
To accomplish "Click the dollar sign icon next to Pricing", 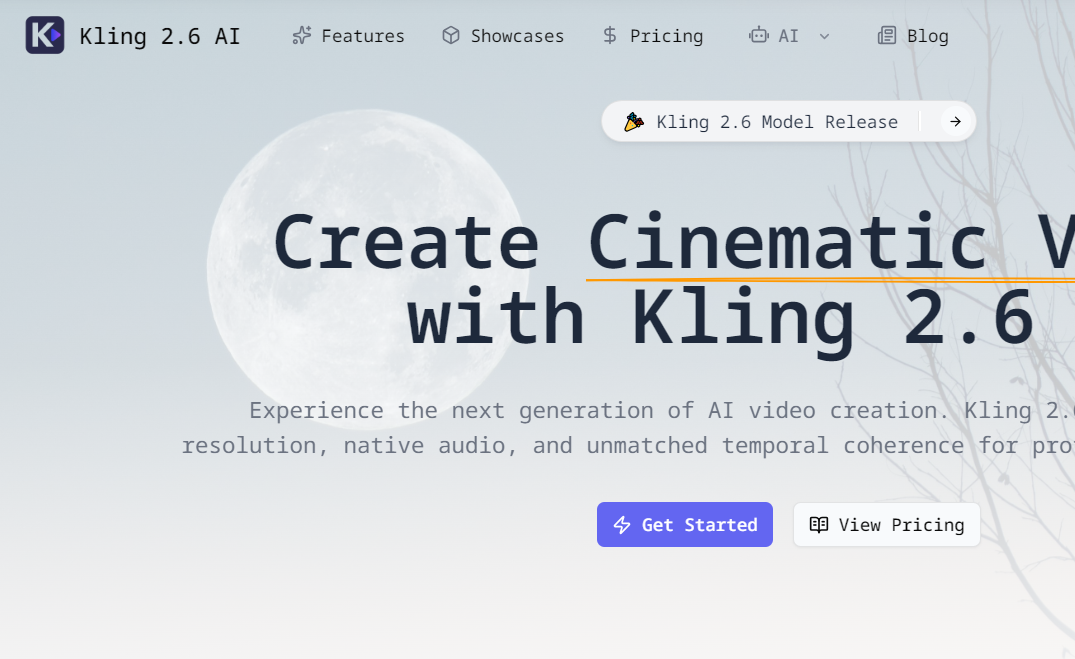I will coord(609,35).
